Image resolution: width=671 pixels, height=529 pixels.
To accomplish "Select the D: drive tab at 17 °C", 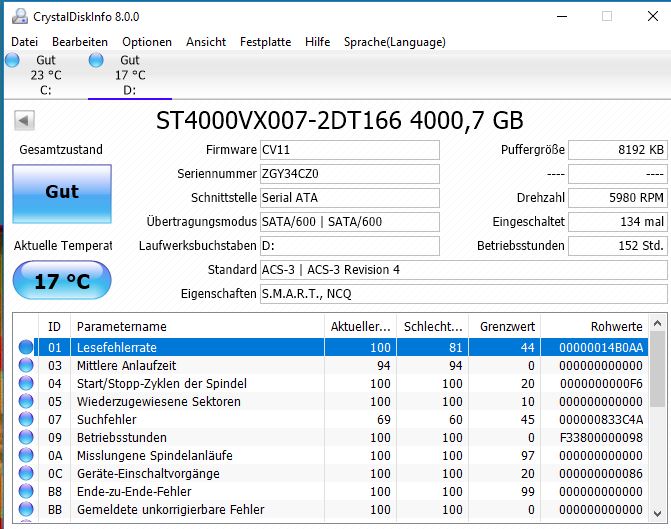I will click(x=130, y=75).
